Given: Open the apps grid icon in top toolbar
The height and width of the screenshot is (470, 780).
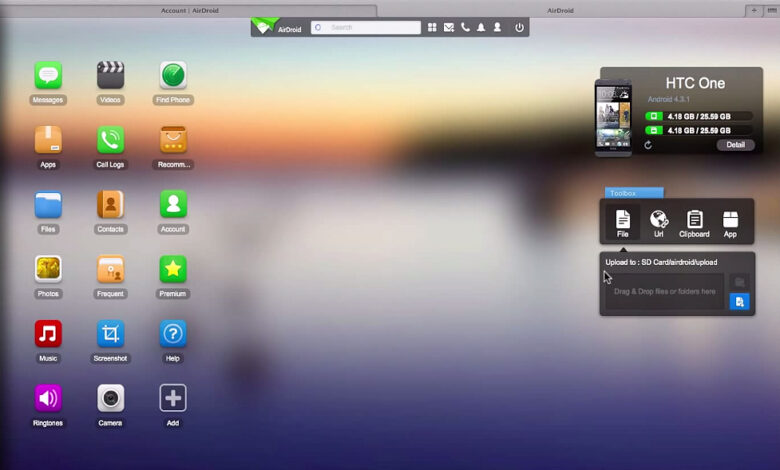Looking at the screenshot, I should click(x=432, y=27).
